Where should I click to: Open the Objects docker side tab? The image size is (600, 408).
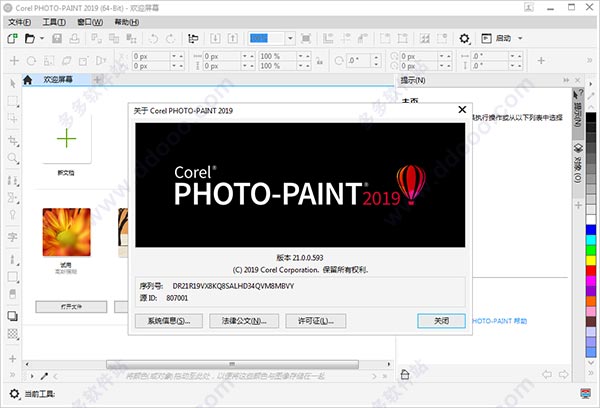(x=578, y=163)
